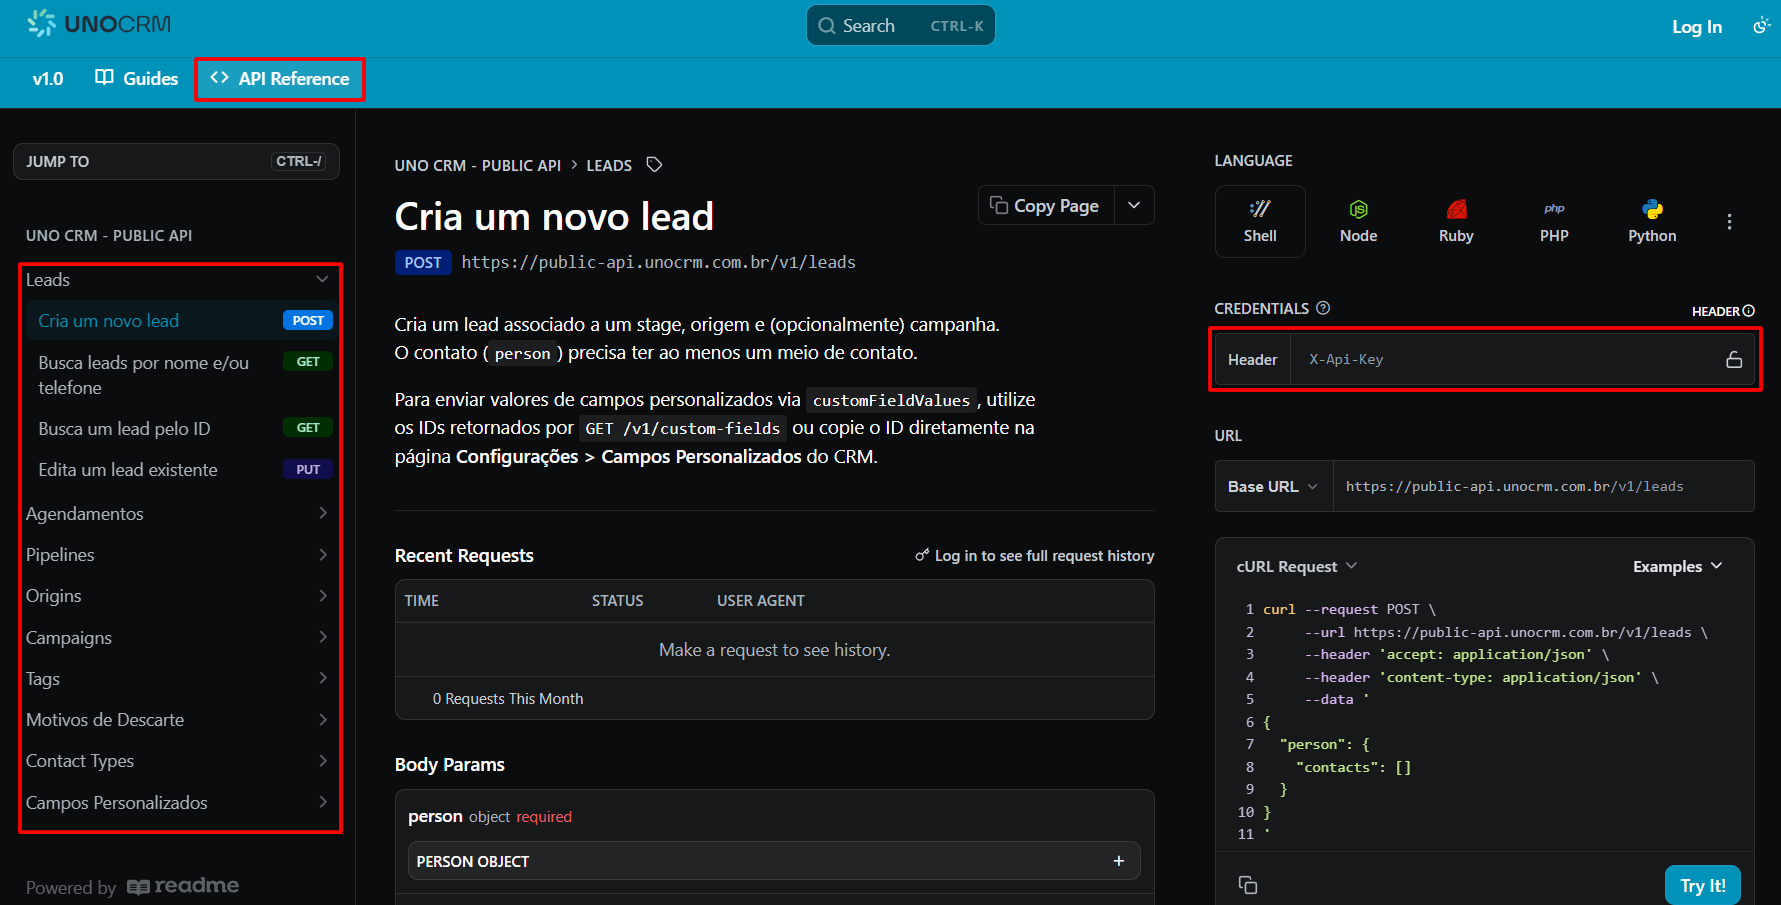1781x905 pixels.
Task: Click the JUMP TO field
Action: click(x=176, y=161)
